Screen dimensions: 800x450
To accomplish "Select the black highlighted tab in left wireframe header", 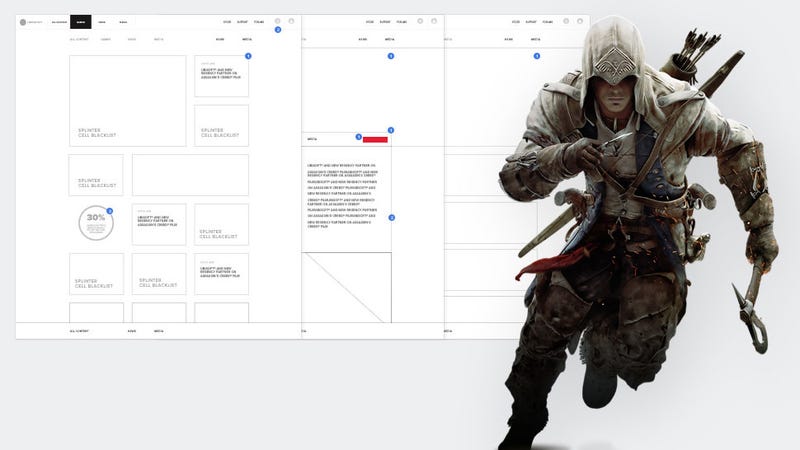I will pos(81,22).
